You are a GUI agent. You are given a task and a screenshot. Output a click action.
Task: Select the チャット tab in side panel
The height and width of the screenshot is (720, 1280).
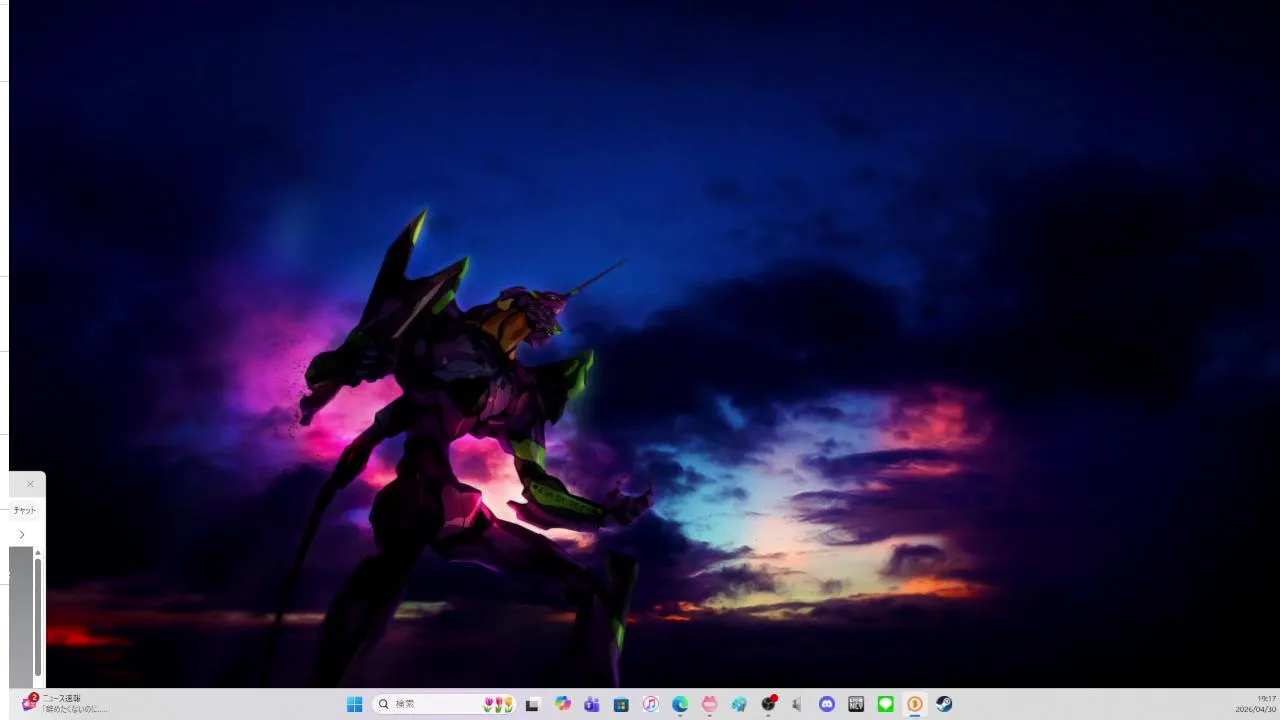[25, 510]
